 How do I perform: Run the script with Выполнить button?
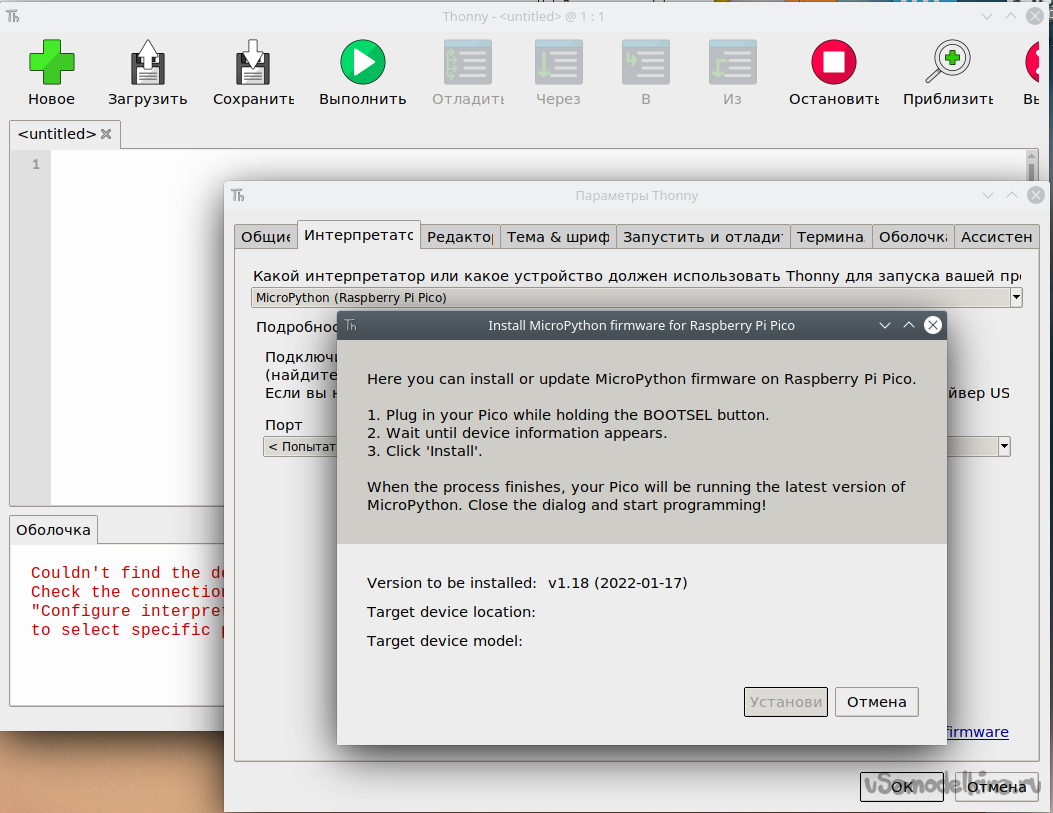363,62
